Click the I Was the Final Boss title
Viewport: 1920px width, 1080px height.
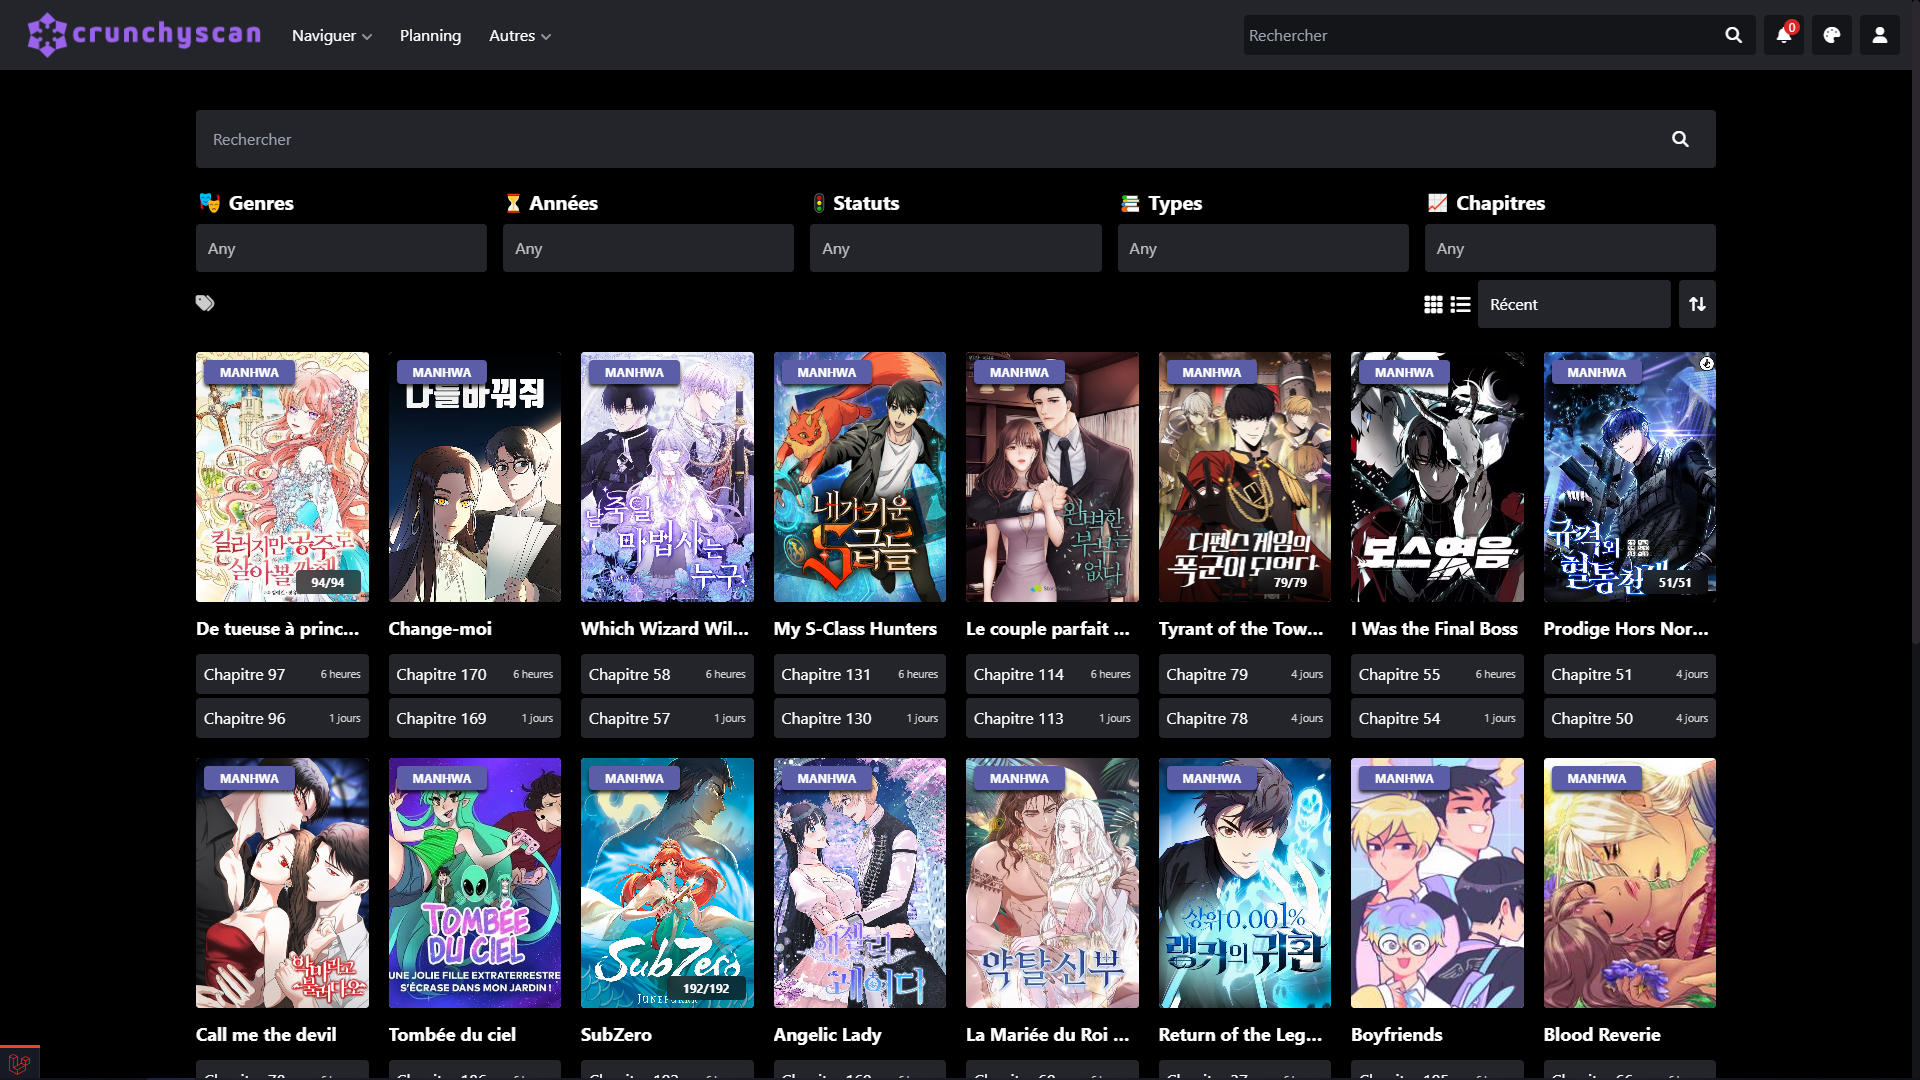pos(1434,628)
